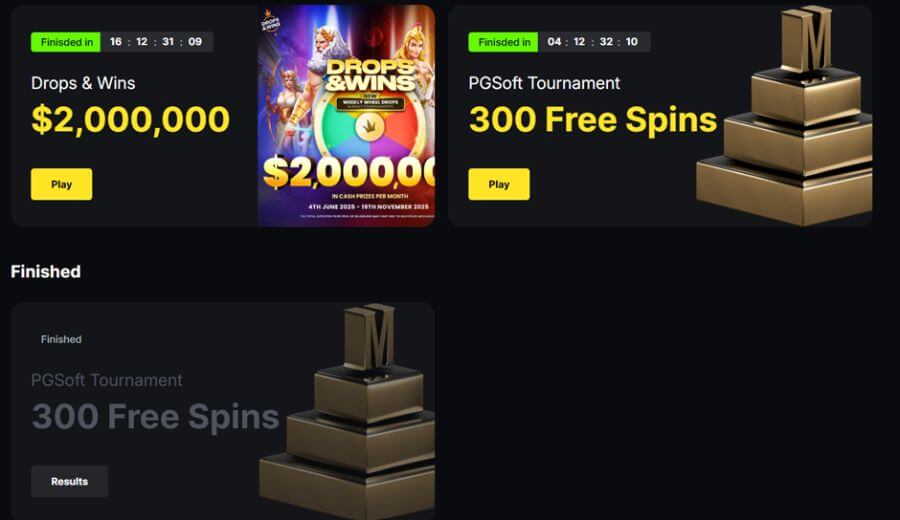Click the golden M atop the active tournament trophy

[x=808, y=37]
